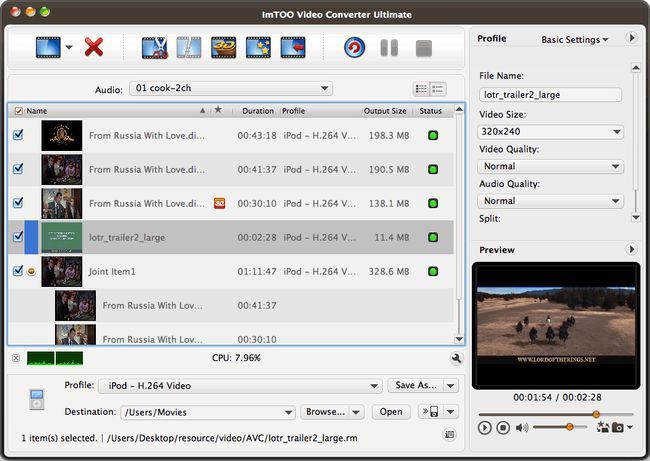
Task: Uncheck the lotr_trailer2_large file checkbox
Action: click(x=18, y=237)
